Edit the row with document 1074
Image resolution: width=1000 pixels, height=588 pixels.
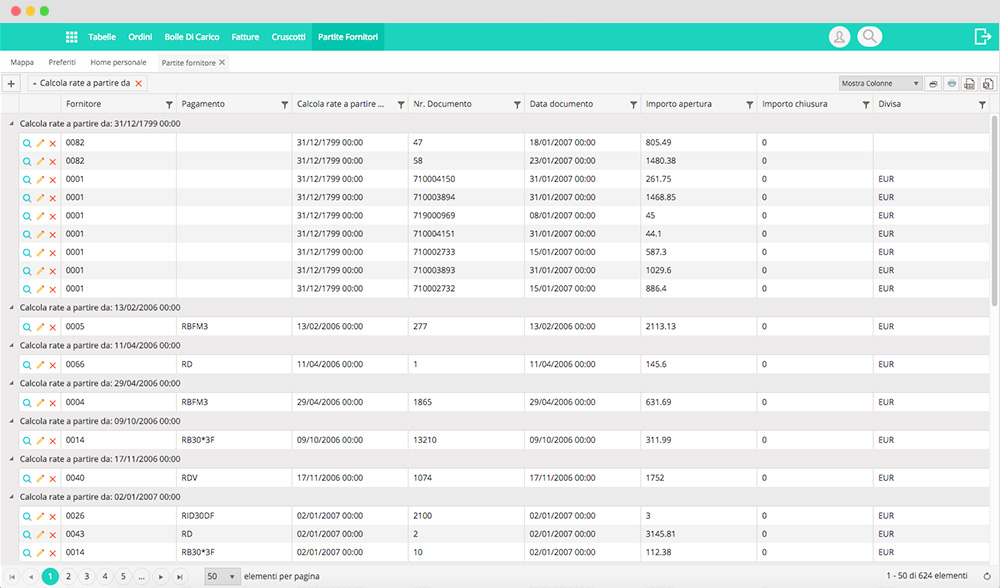(40, 478)
